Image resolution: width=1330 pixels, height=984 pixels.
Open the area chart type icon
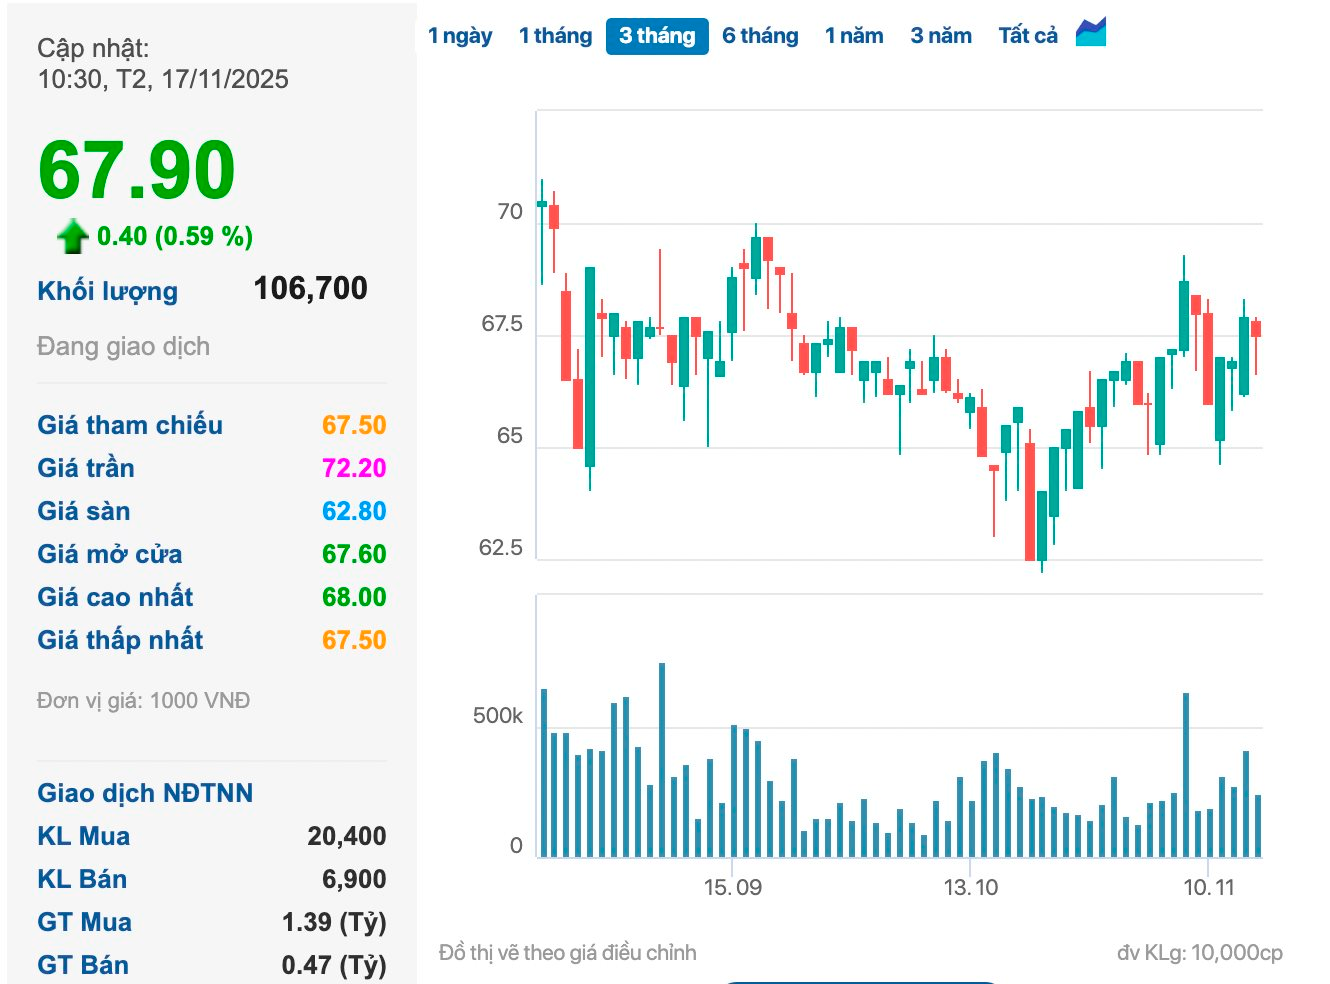click(1090, 33)
